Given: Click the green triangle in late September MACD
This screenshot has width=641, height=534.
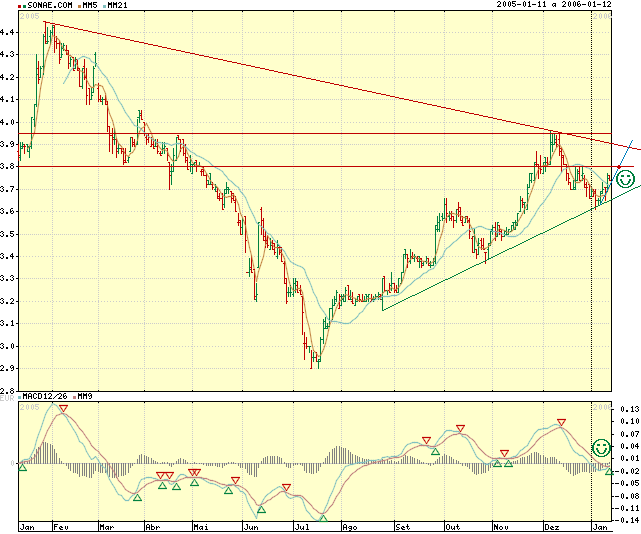Looking at the screenshot, I should coord(435,451).
